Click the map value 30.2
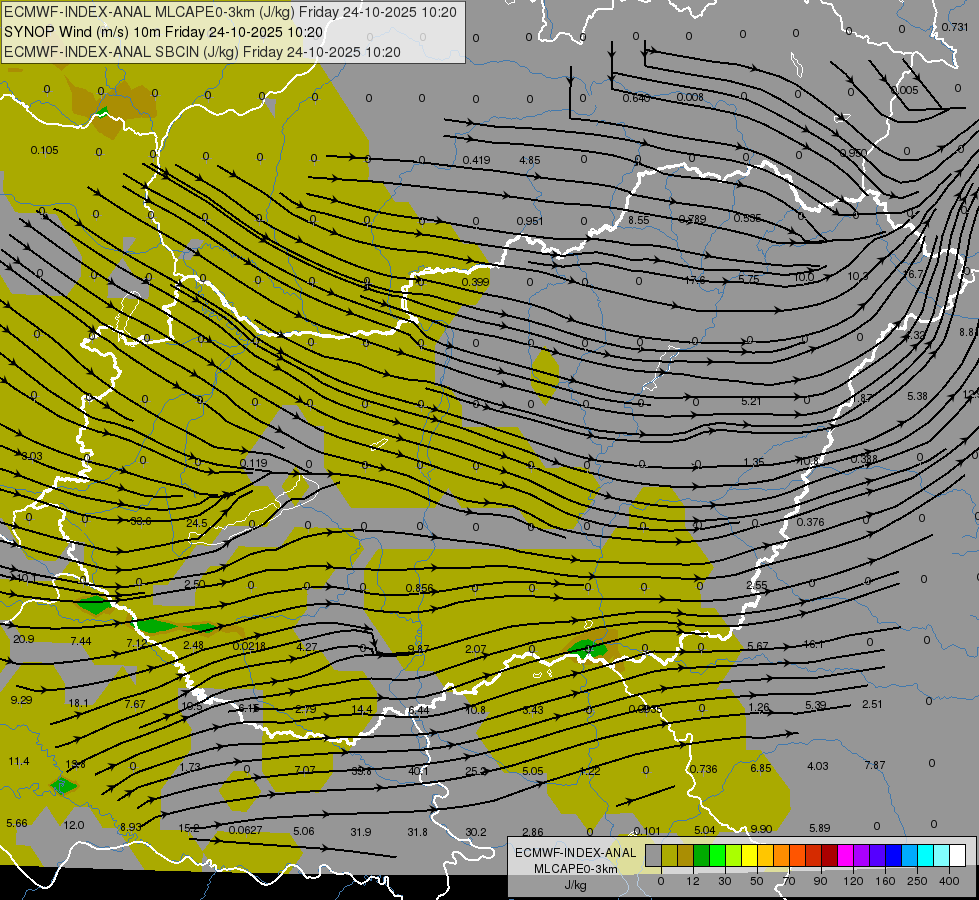The image size is (979, 900). coord(475,832)
